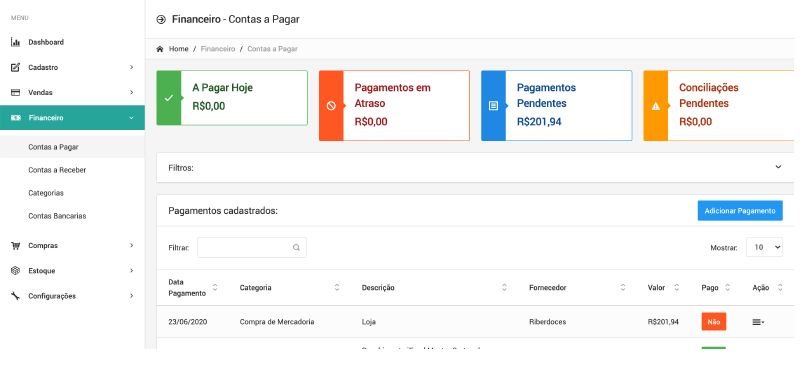Viewport: 804px width, 389px height.
Task: Expand the Compras menu chevron
Action: [132, 245]
